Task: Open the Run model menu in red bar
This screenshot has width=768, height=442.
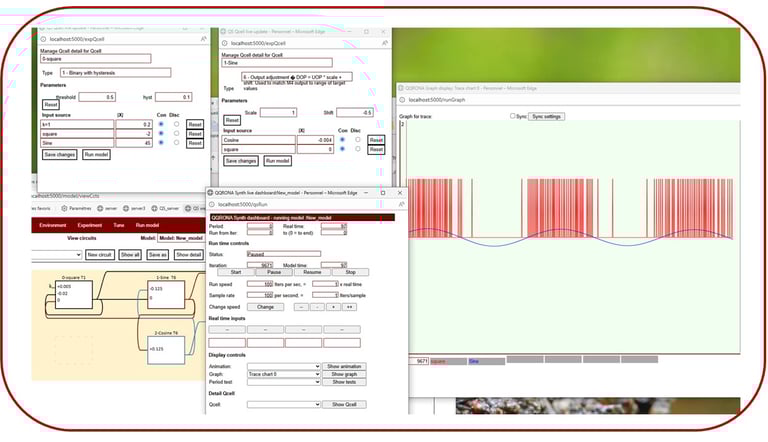Action: tap(147, 225)
